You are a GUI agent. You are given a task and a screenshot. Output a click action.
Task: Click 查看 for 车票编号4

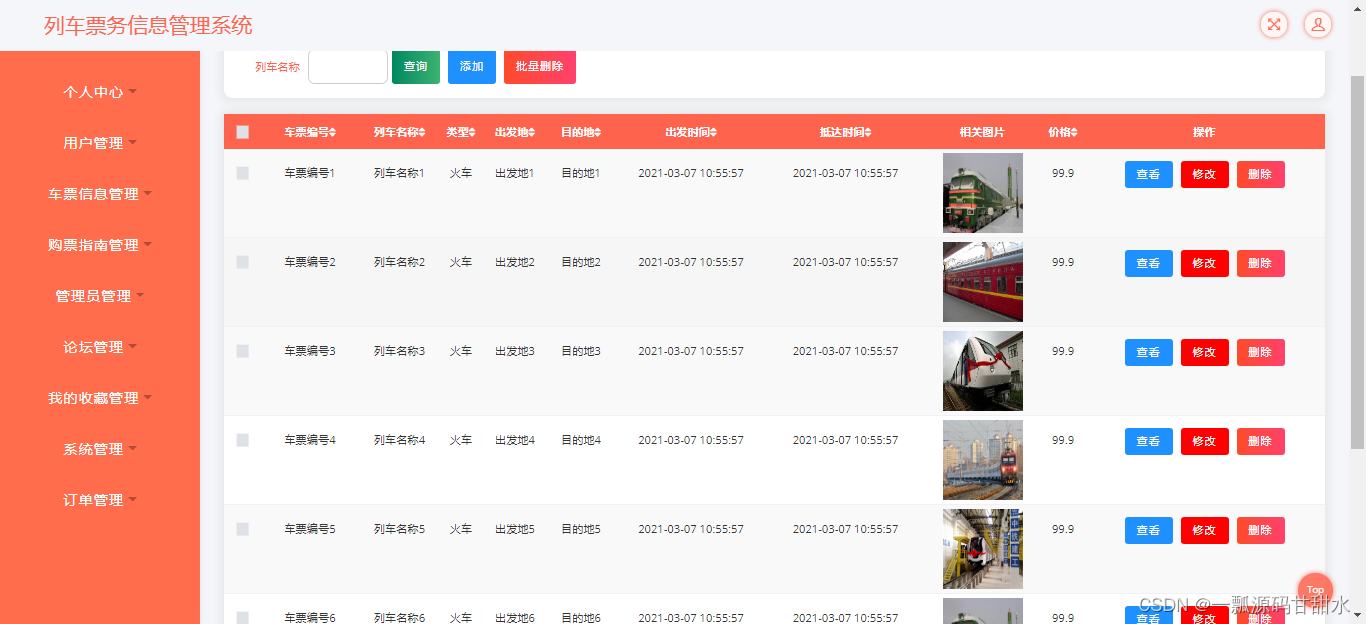pos(1149,442)
